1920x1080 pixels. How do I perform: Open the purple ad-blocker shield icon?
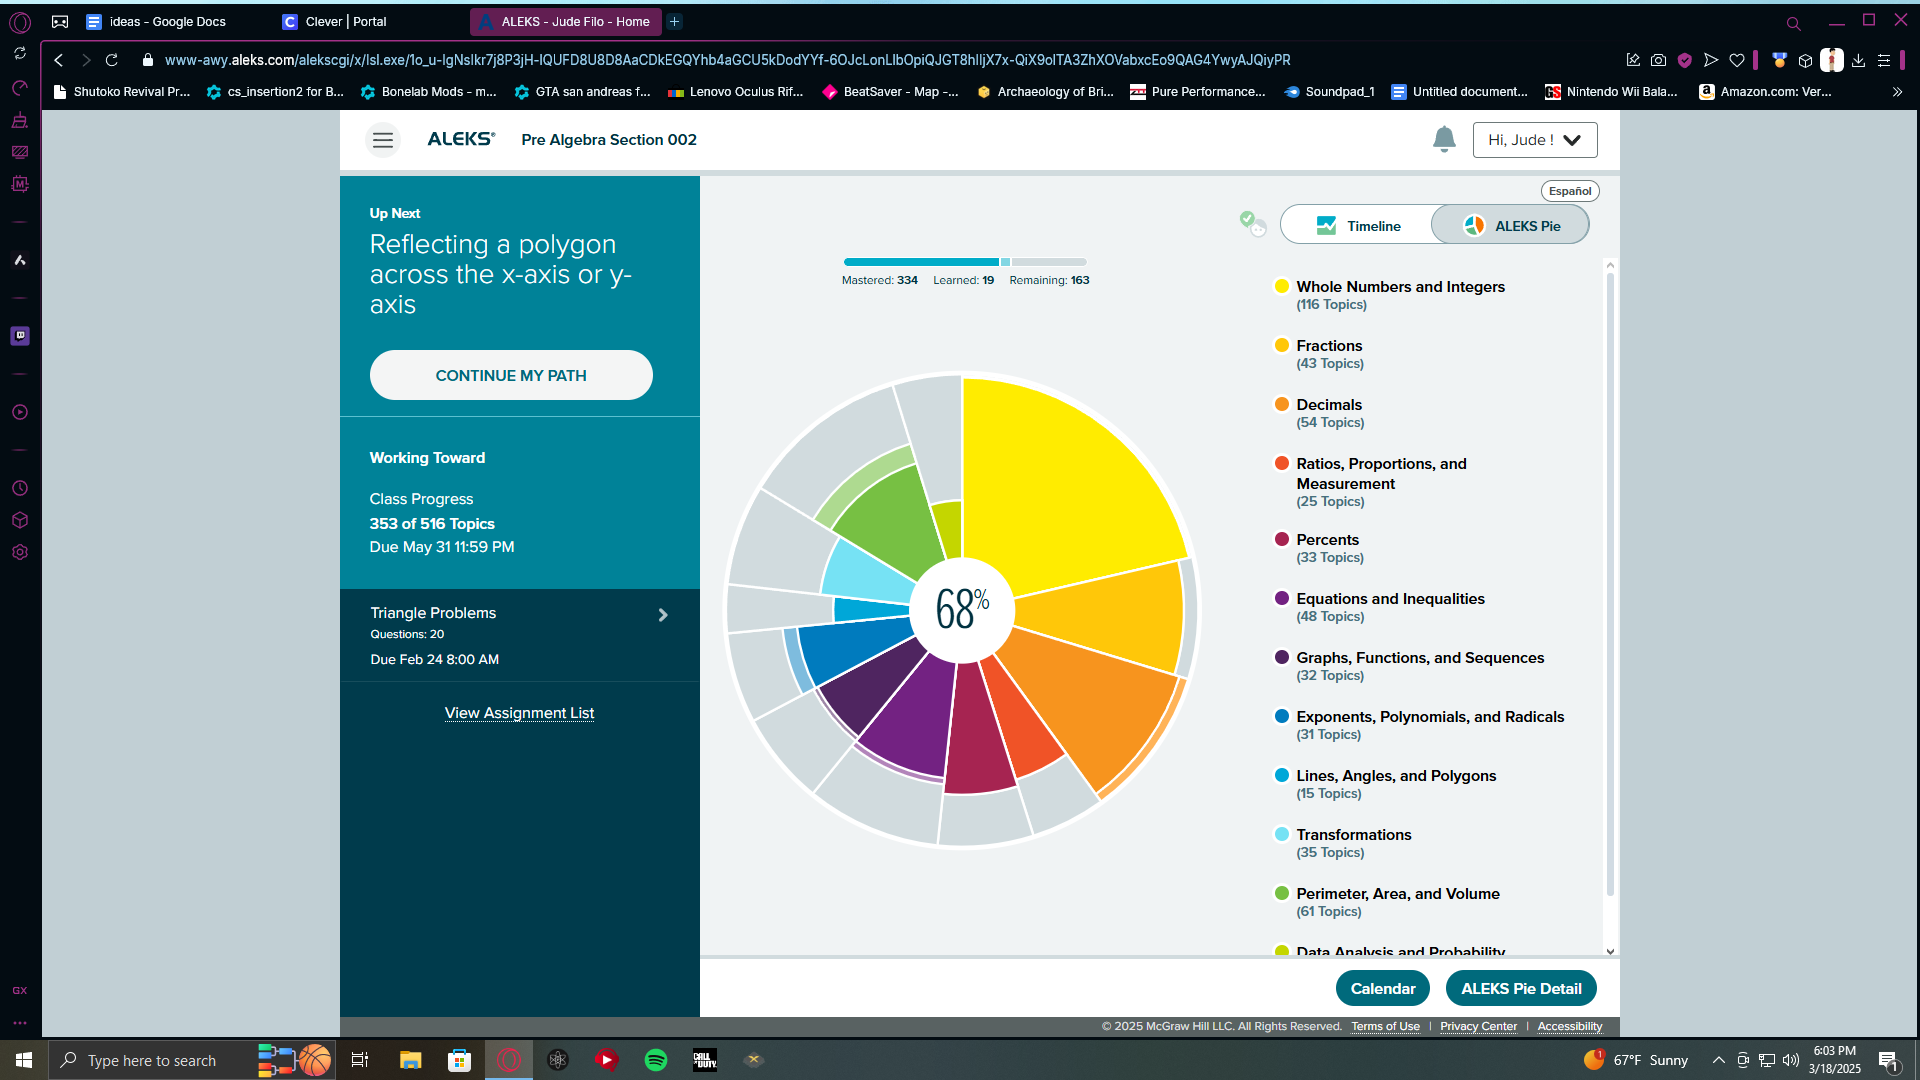1685,60
